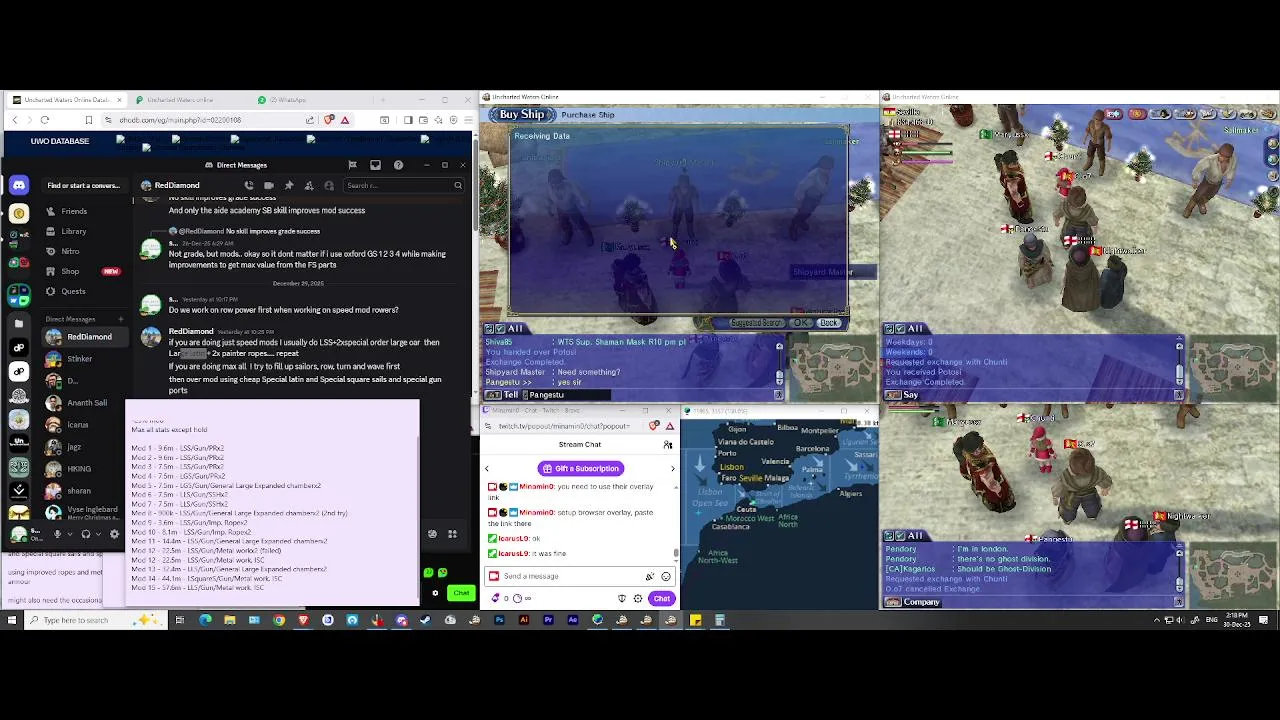Toggle checkbox beside All in top-right game chat

(x=901, y=328)
